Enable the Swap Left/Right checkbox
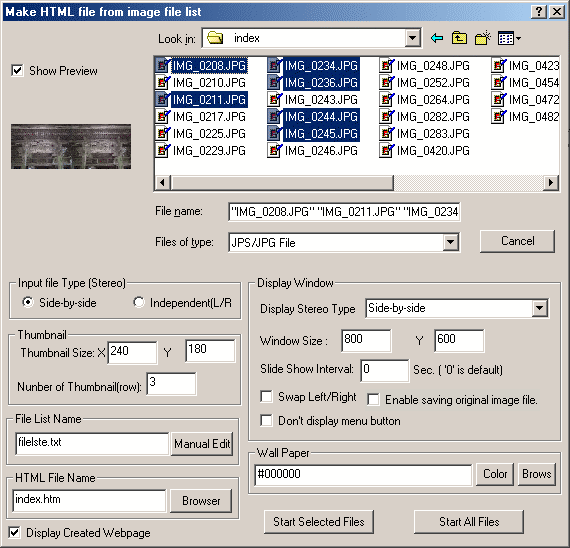Viewport: 570px width, 548px height. tap(266, 396)
